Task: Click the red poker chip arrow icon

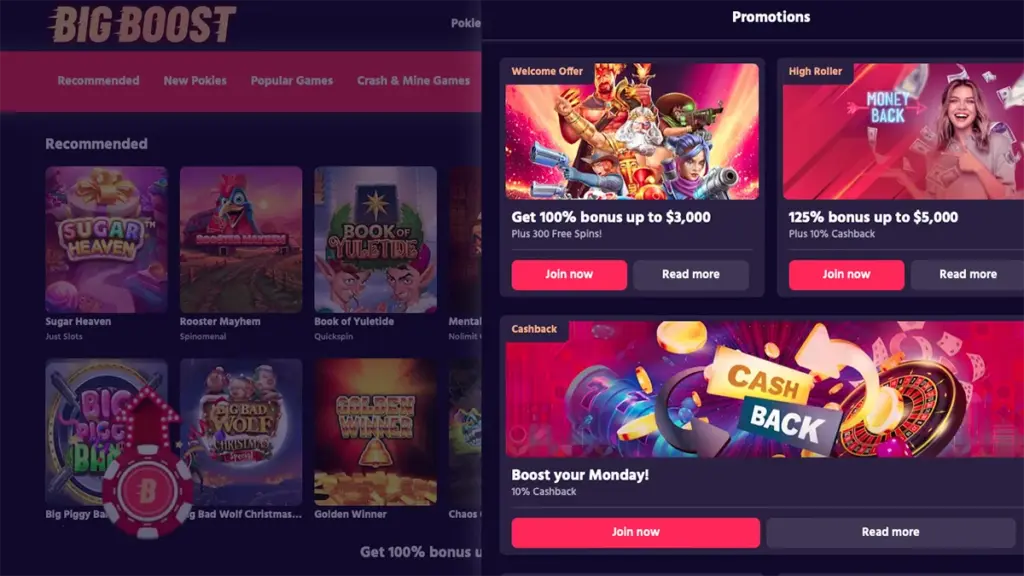Action: click(148, 463)
